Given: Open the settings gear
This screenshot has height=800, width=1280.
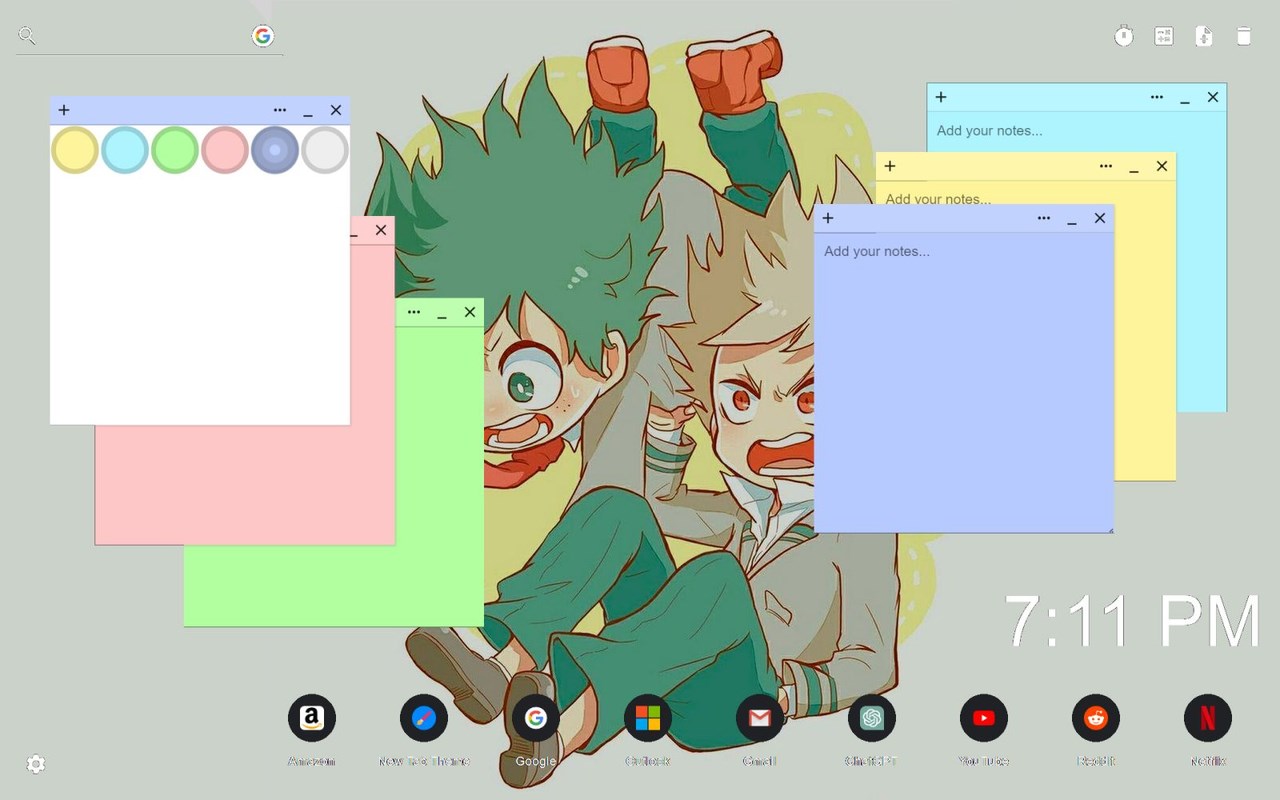Looking at the screenshot, I should pyautogui.click(x=36, y=764).
